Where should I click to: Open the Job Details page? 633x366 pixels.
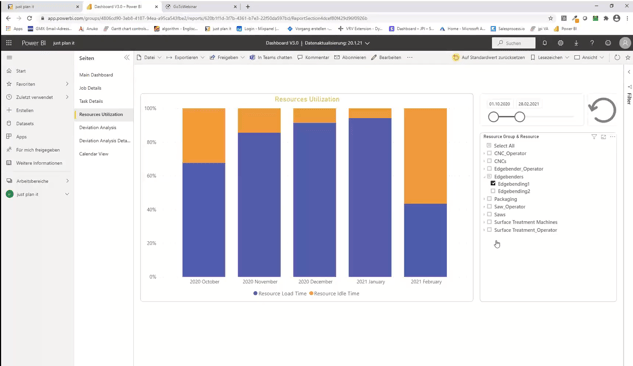pos(90,88)
